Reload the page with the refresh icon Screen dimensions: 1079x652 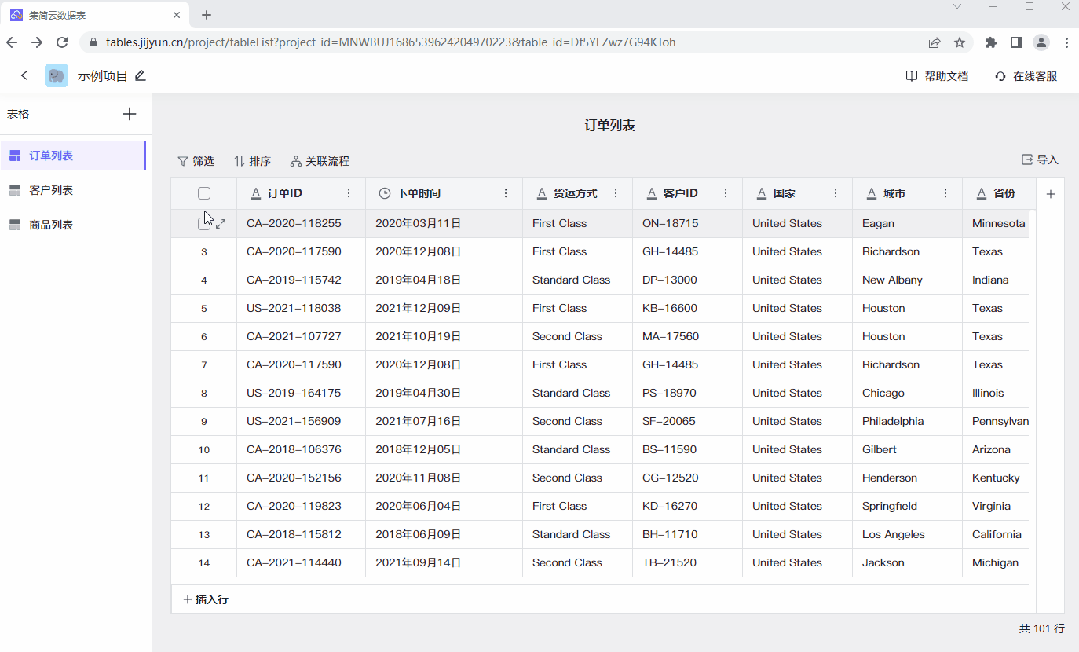[63, 43]
